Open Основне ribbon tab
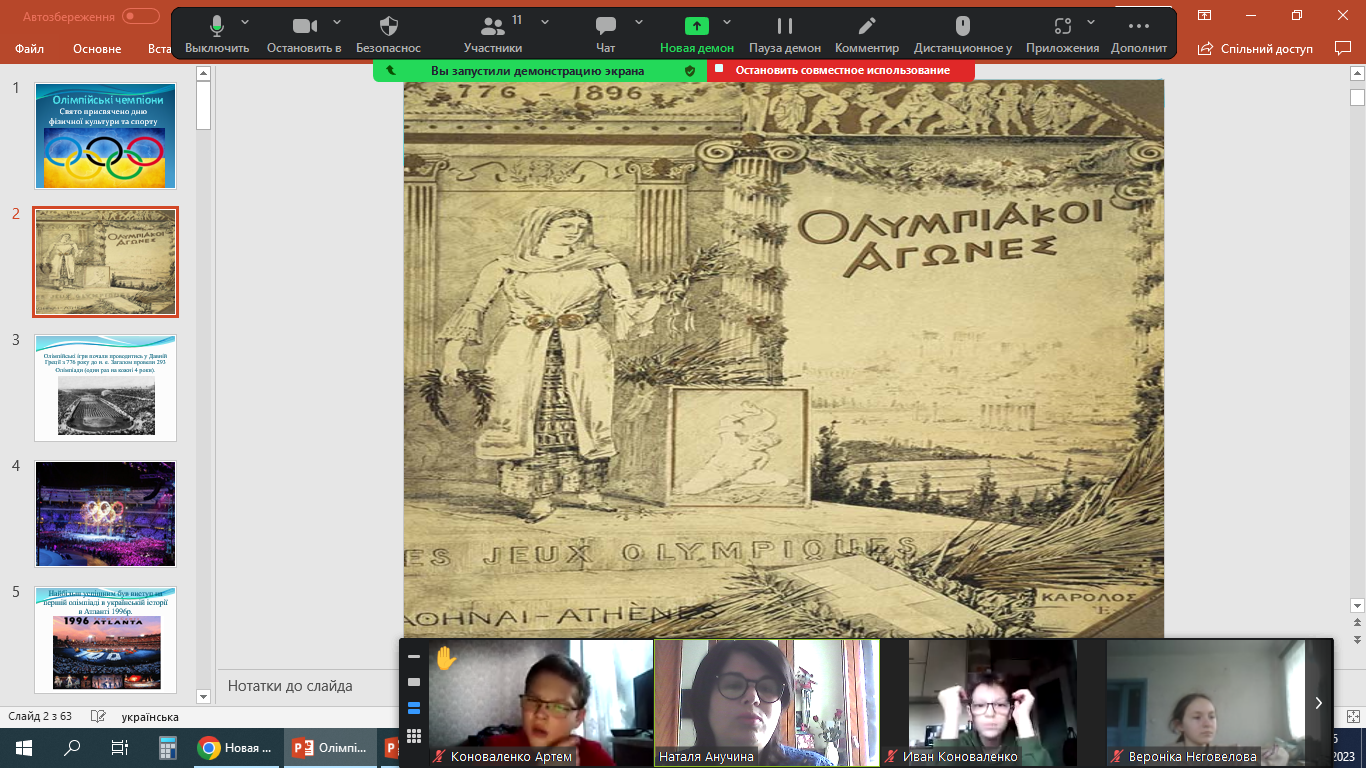 click(x=97, y=49)
